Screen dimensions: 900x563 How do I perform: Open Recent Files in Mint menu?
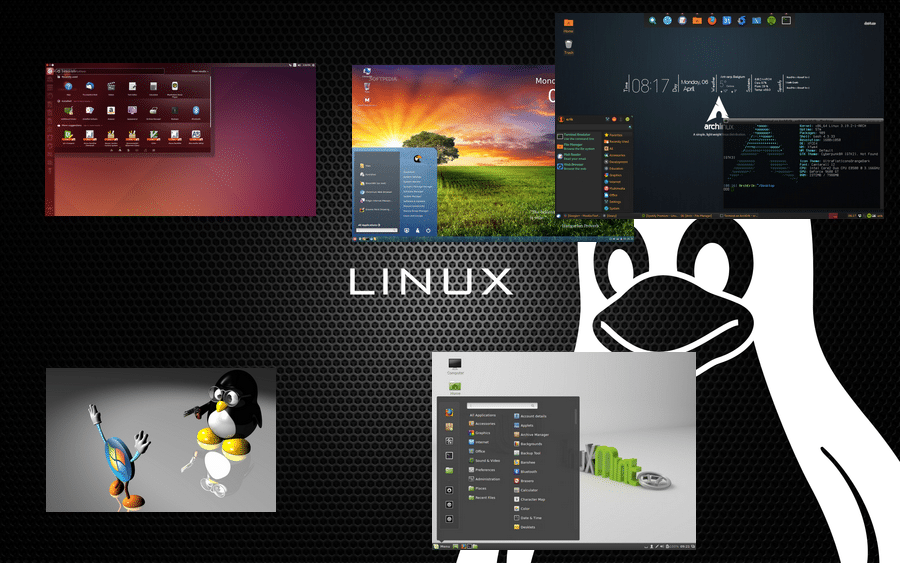click(482, 498)
